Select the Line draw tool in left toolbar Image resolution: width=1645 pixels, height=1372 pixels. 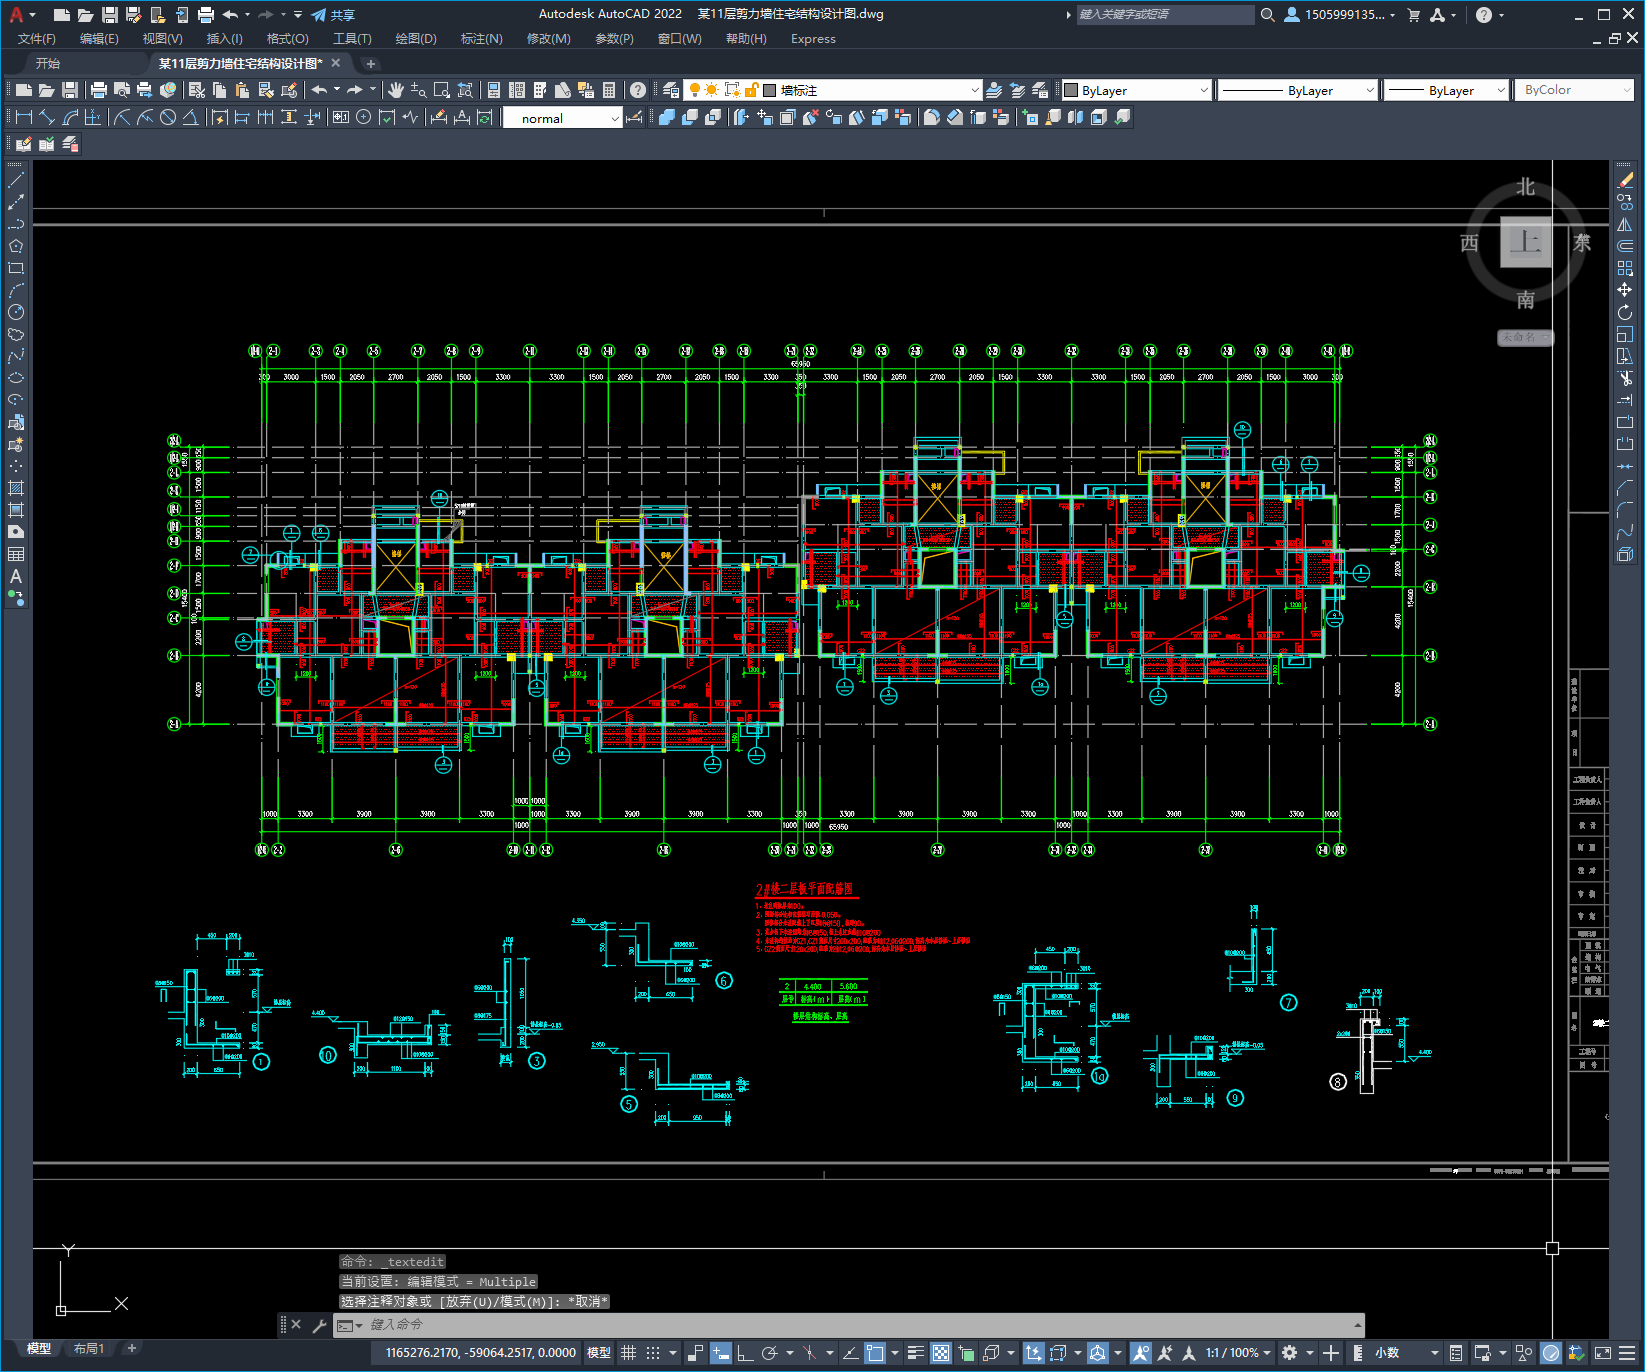(x=16, y=180)
